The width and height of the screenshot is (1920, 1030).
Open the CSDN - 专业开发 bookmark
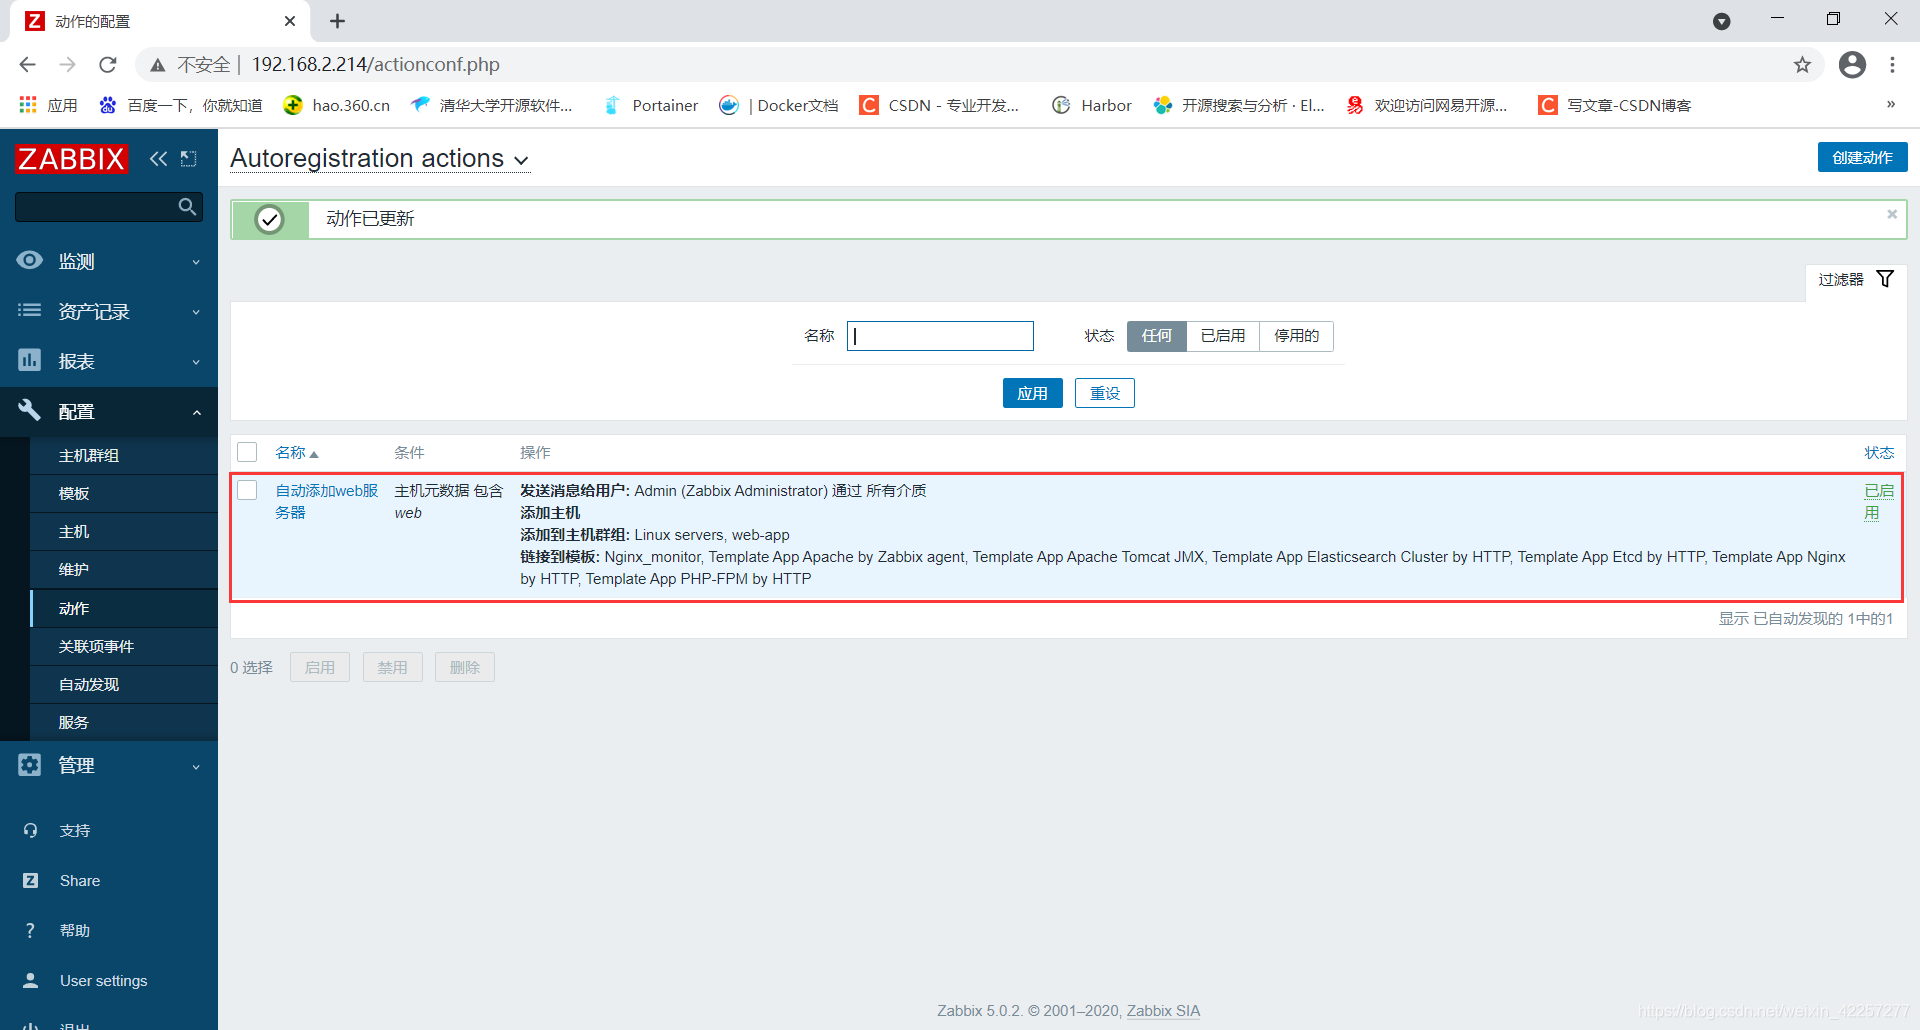pos(940,105)
